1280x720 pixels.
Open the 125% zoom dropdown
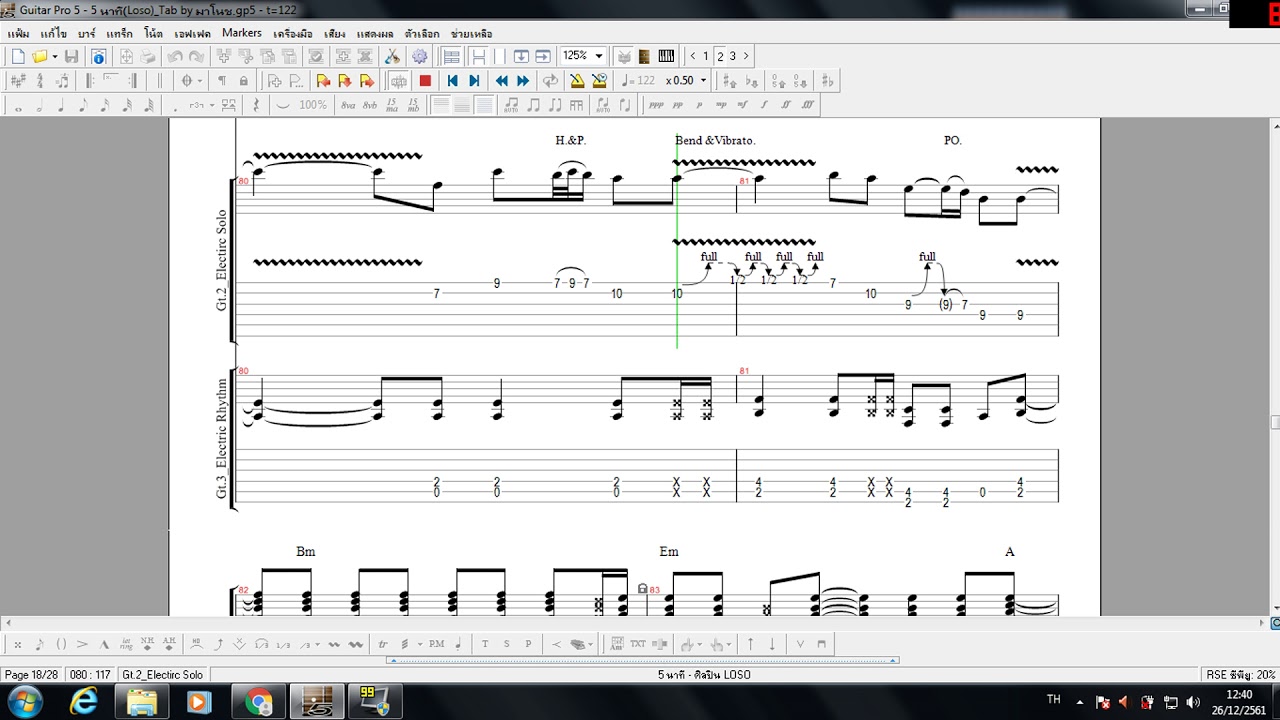click(598, 56)
